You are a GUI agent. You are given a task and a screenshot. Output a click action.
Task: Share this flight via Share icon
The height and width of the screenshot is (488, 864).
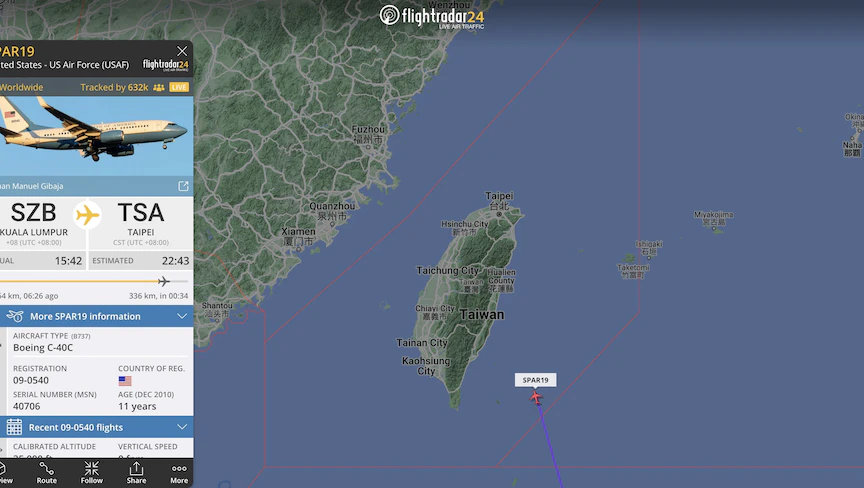click(136, 473)
